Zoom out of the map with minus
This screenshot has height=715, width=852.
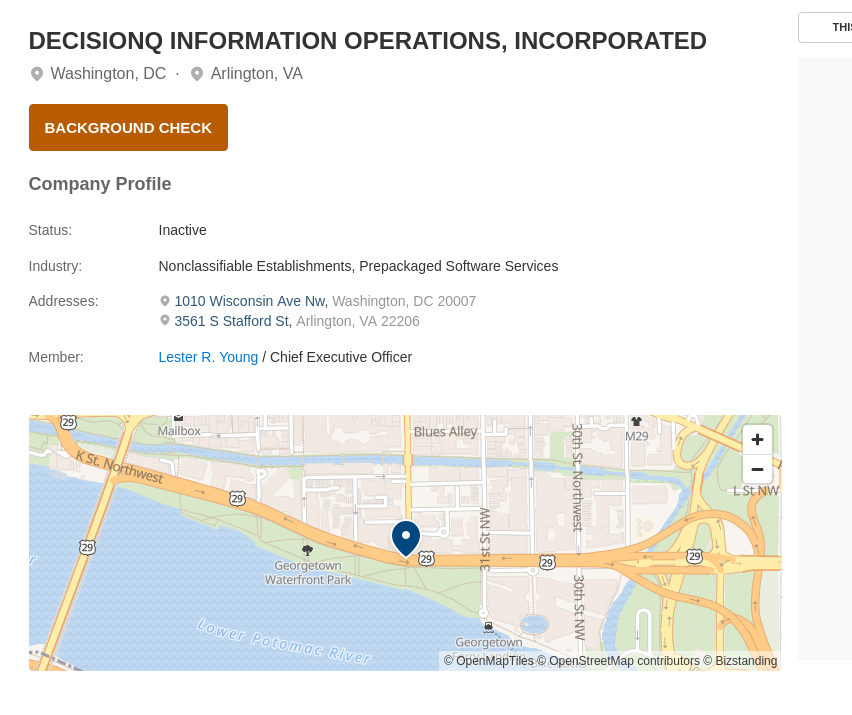pyautogui.click(x=757, y=469)
